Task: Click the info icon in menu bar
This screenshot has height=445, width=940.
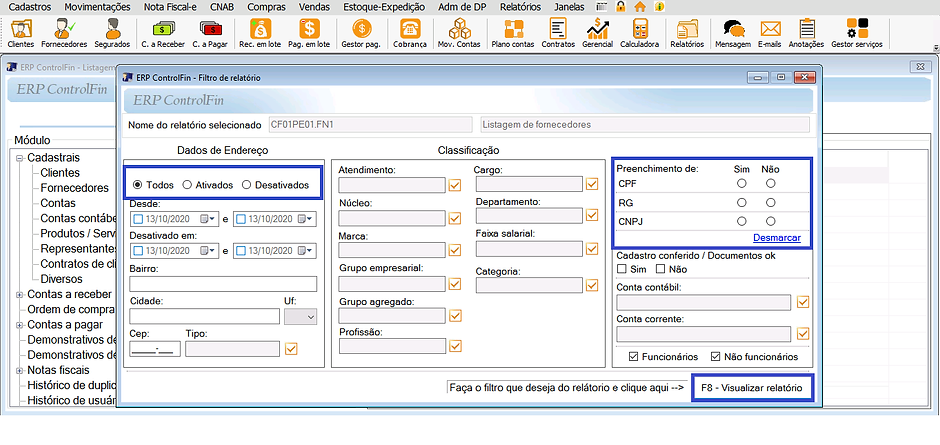Action: point(659,7)
